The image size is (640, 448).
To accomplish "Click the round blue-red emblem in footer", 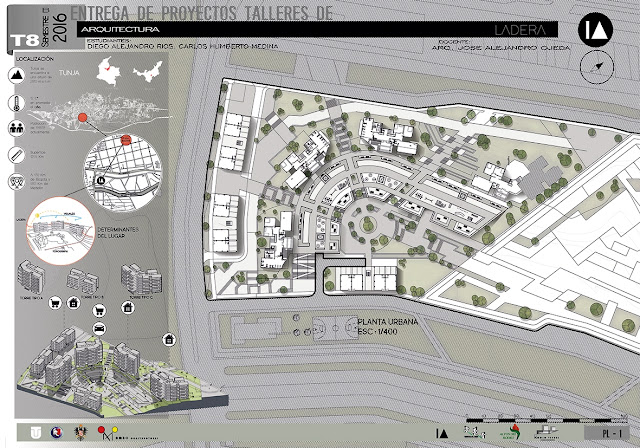I will click(x=56, y=432).
